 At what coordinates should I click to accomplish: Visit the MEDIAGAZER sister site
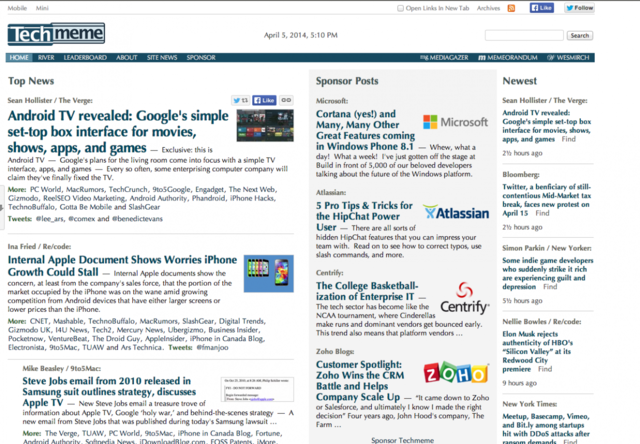point(444,58)
